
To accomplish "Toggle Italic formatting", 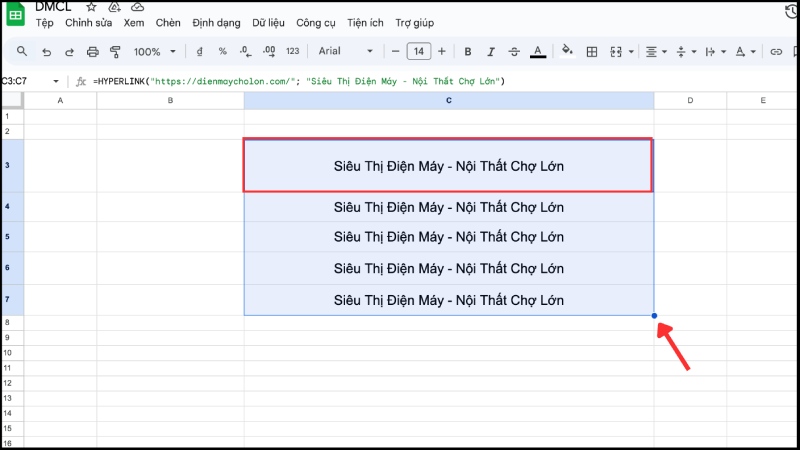I will pyautogui.click(x=491, y=52).
